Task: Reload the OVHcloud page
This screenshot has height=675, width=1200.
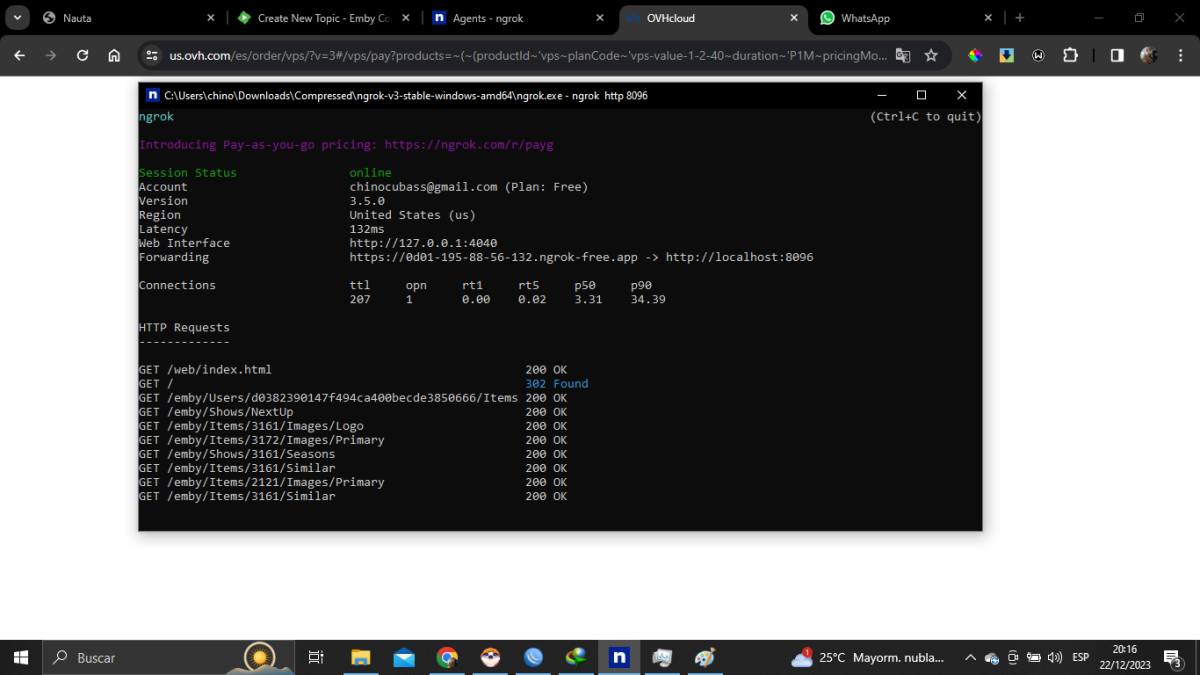Action: (x=82, y=56)
